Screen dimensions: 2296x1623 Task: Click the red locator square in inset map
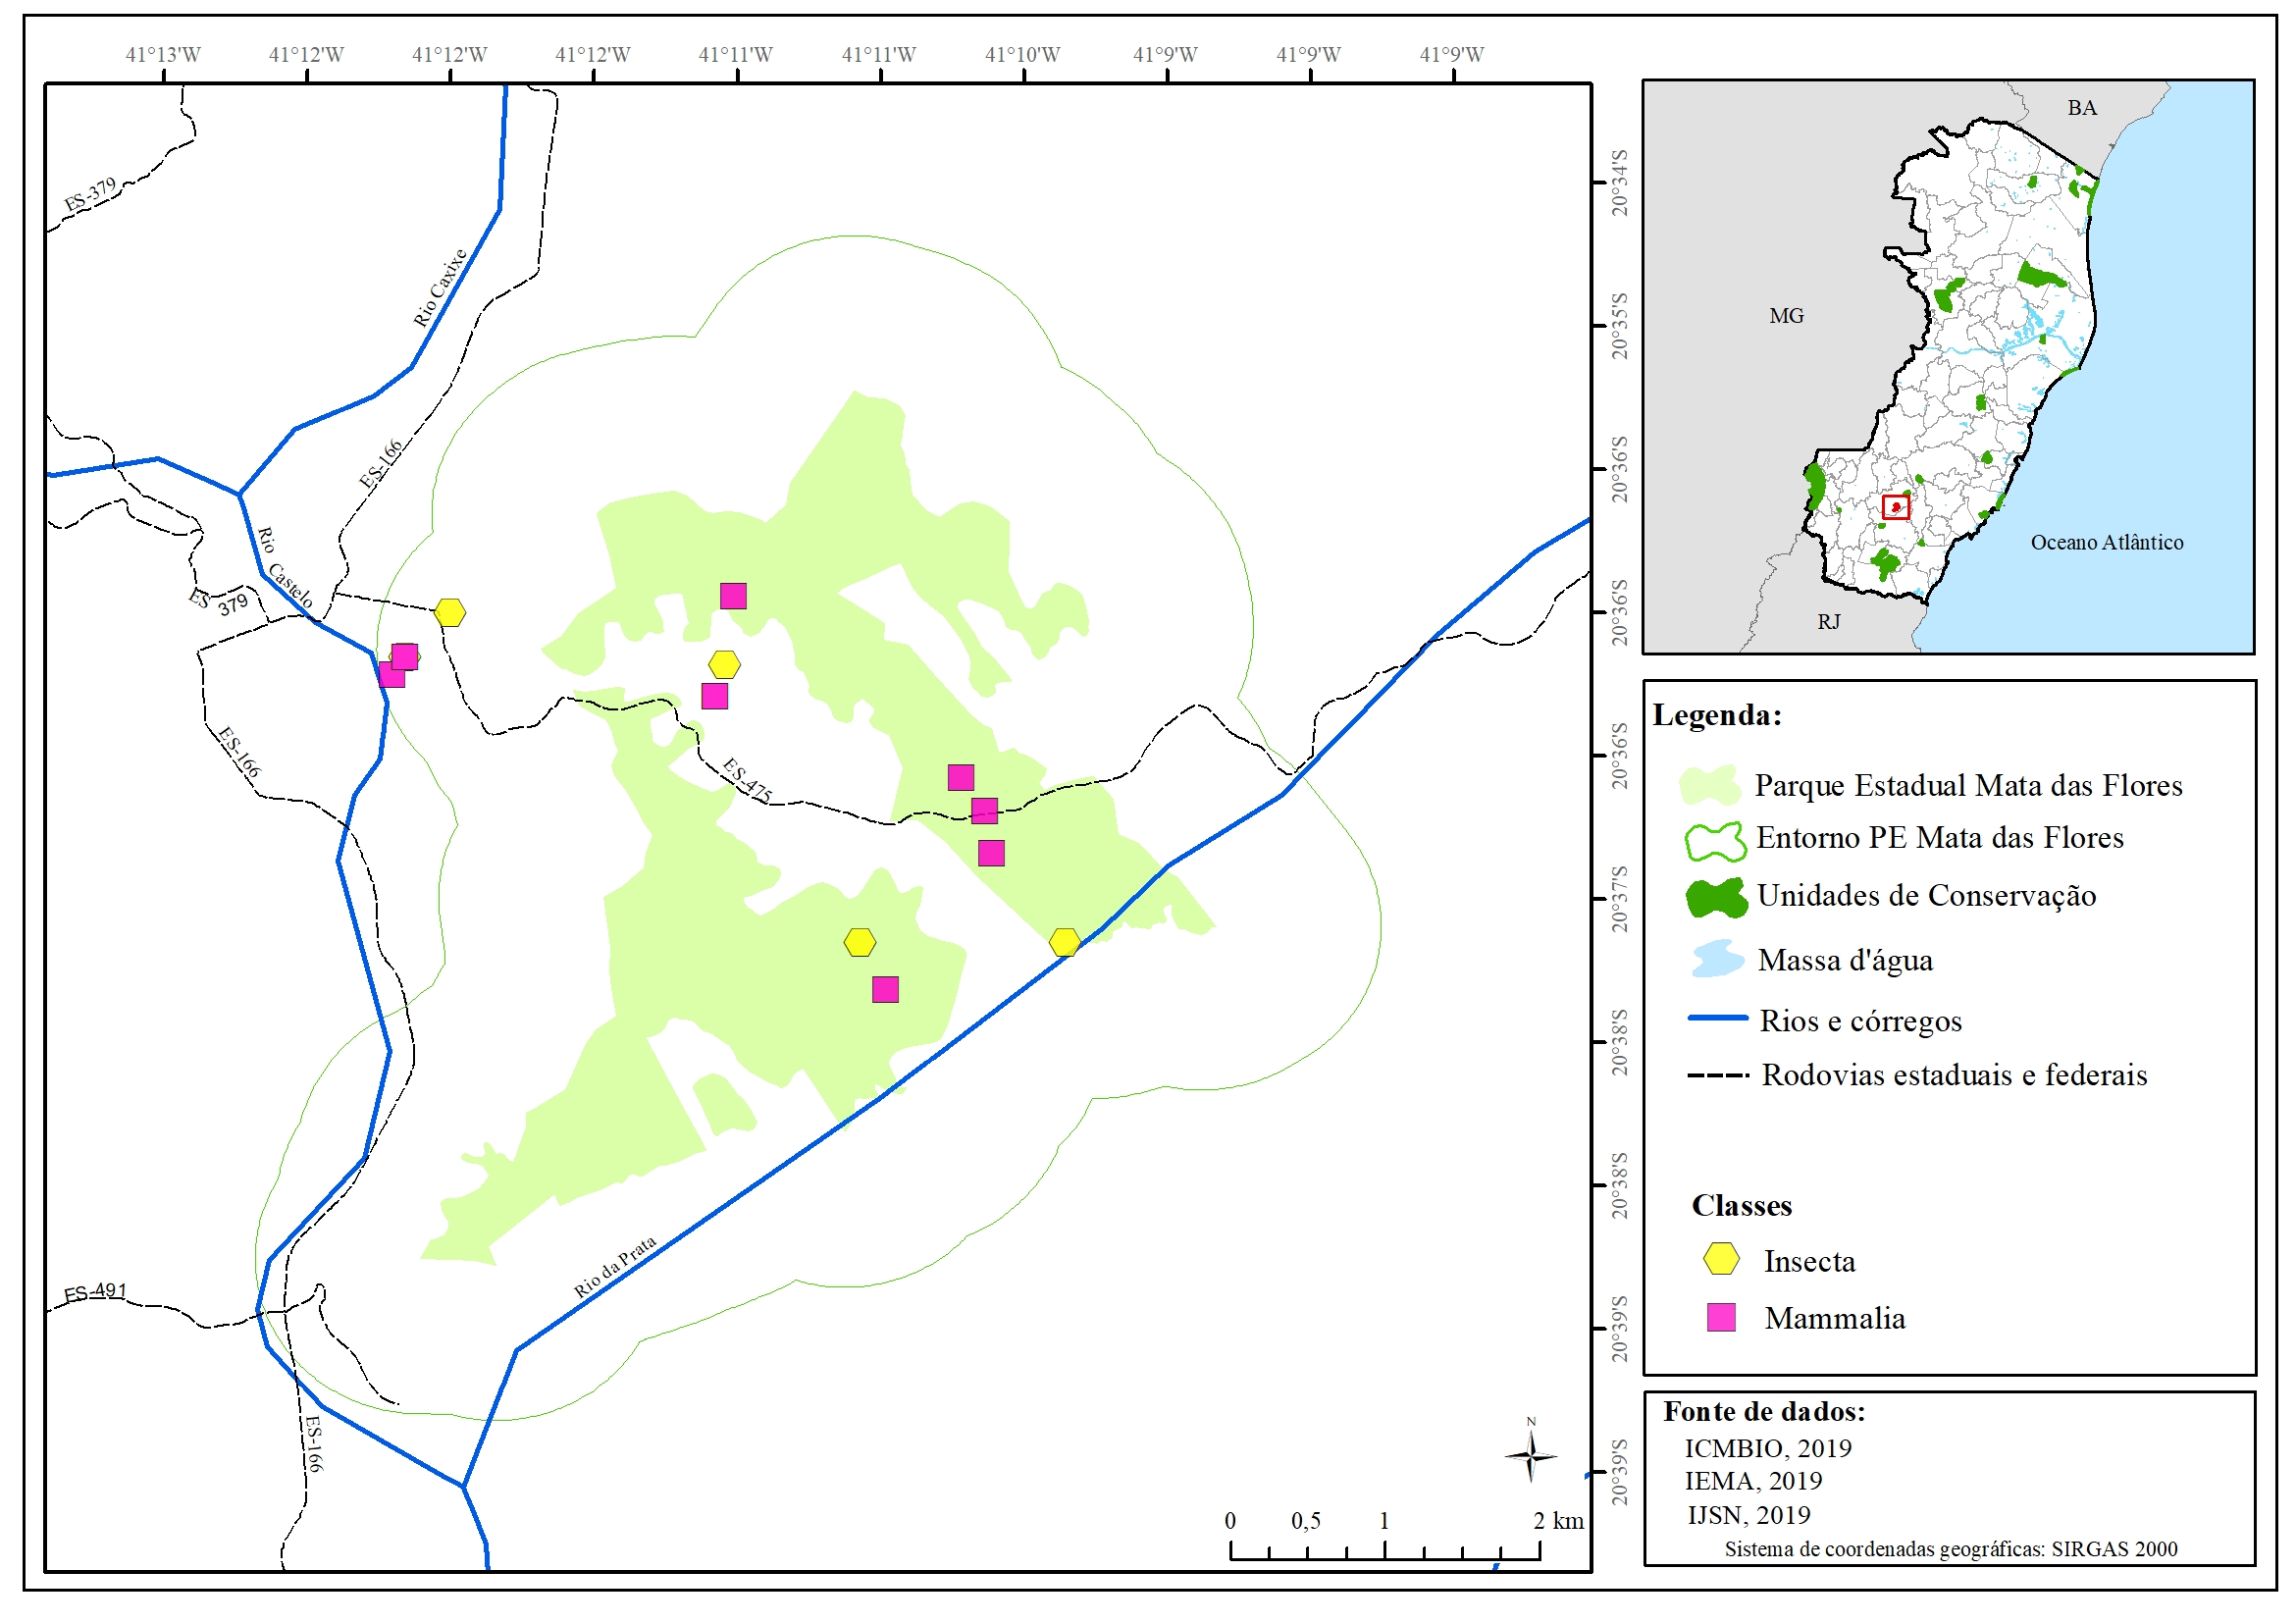pyautogui.click(x=1895, y=507)
